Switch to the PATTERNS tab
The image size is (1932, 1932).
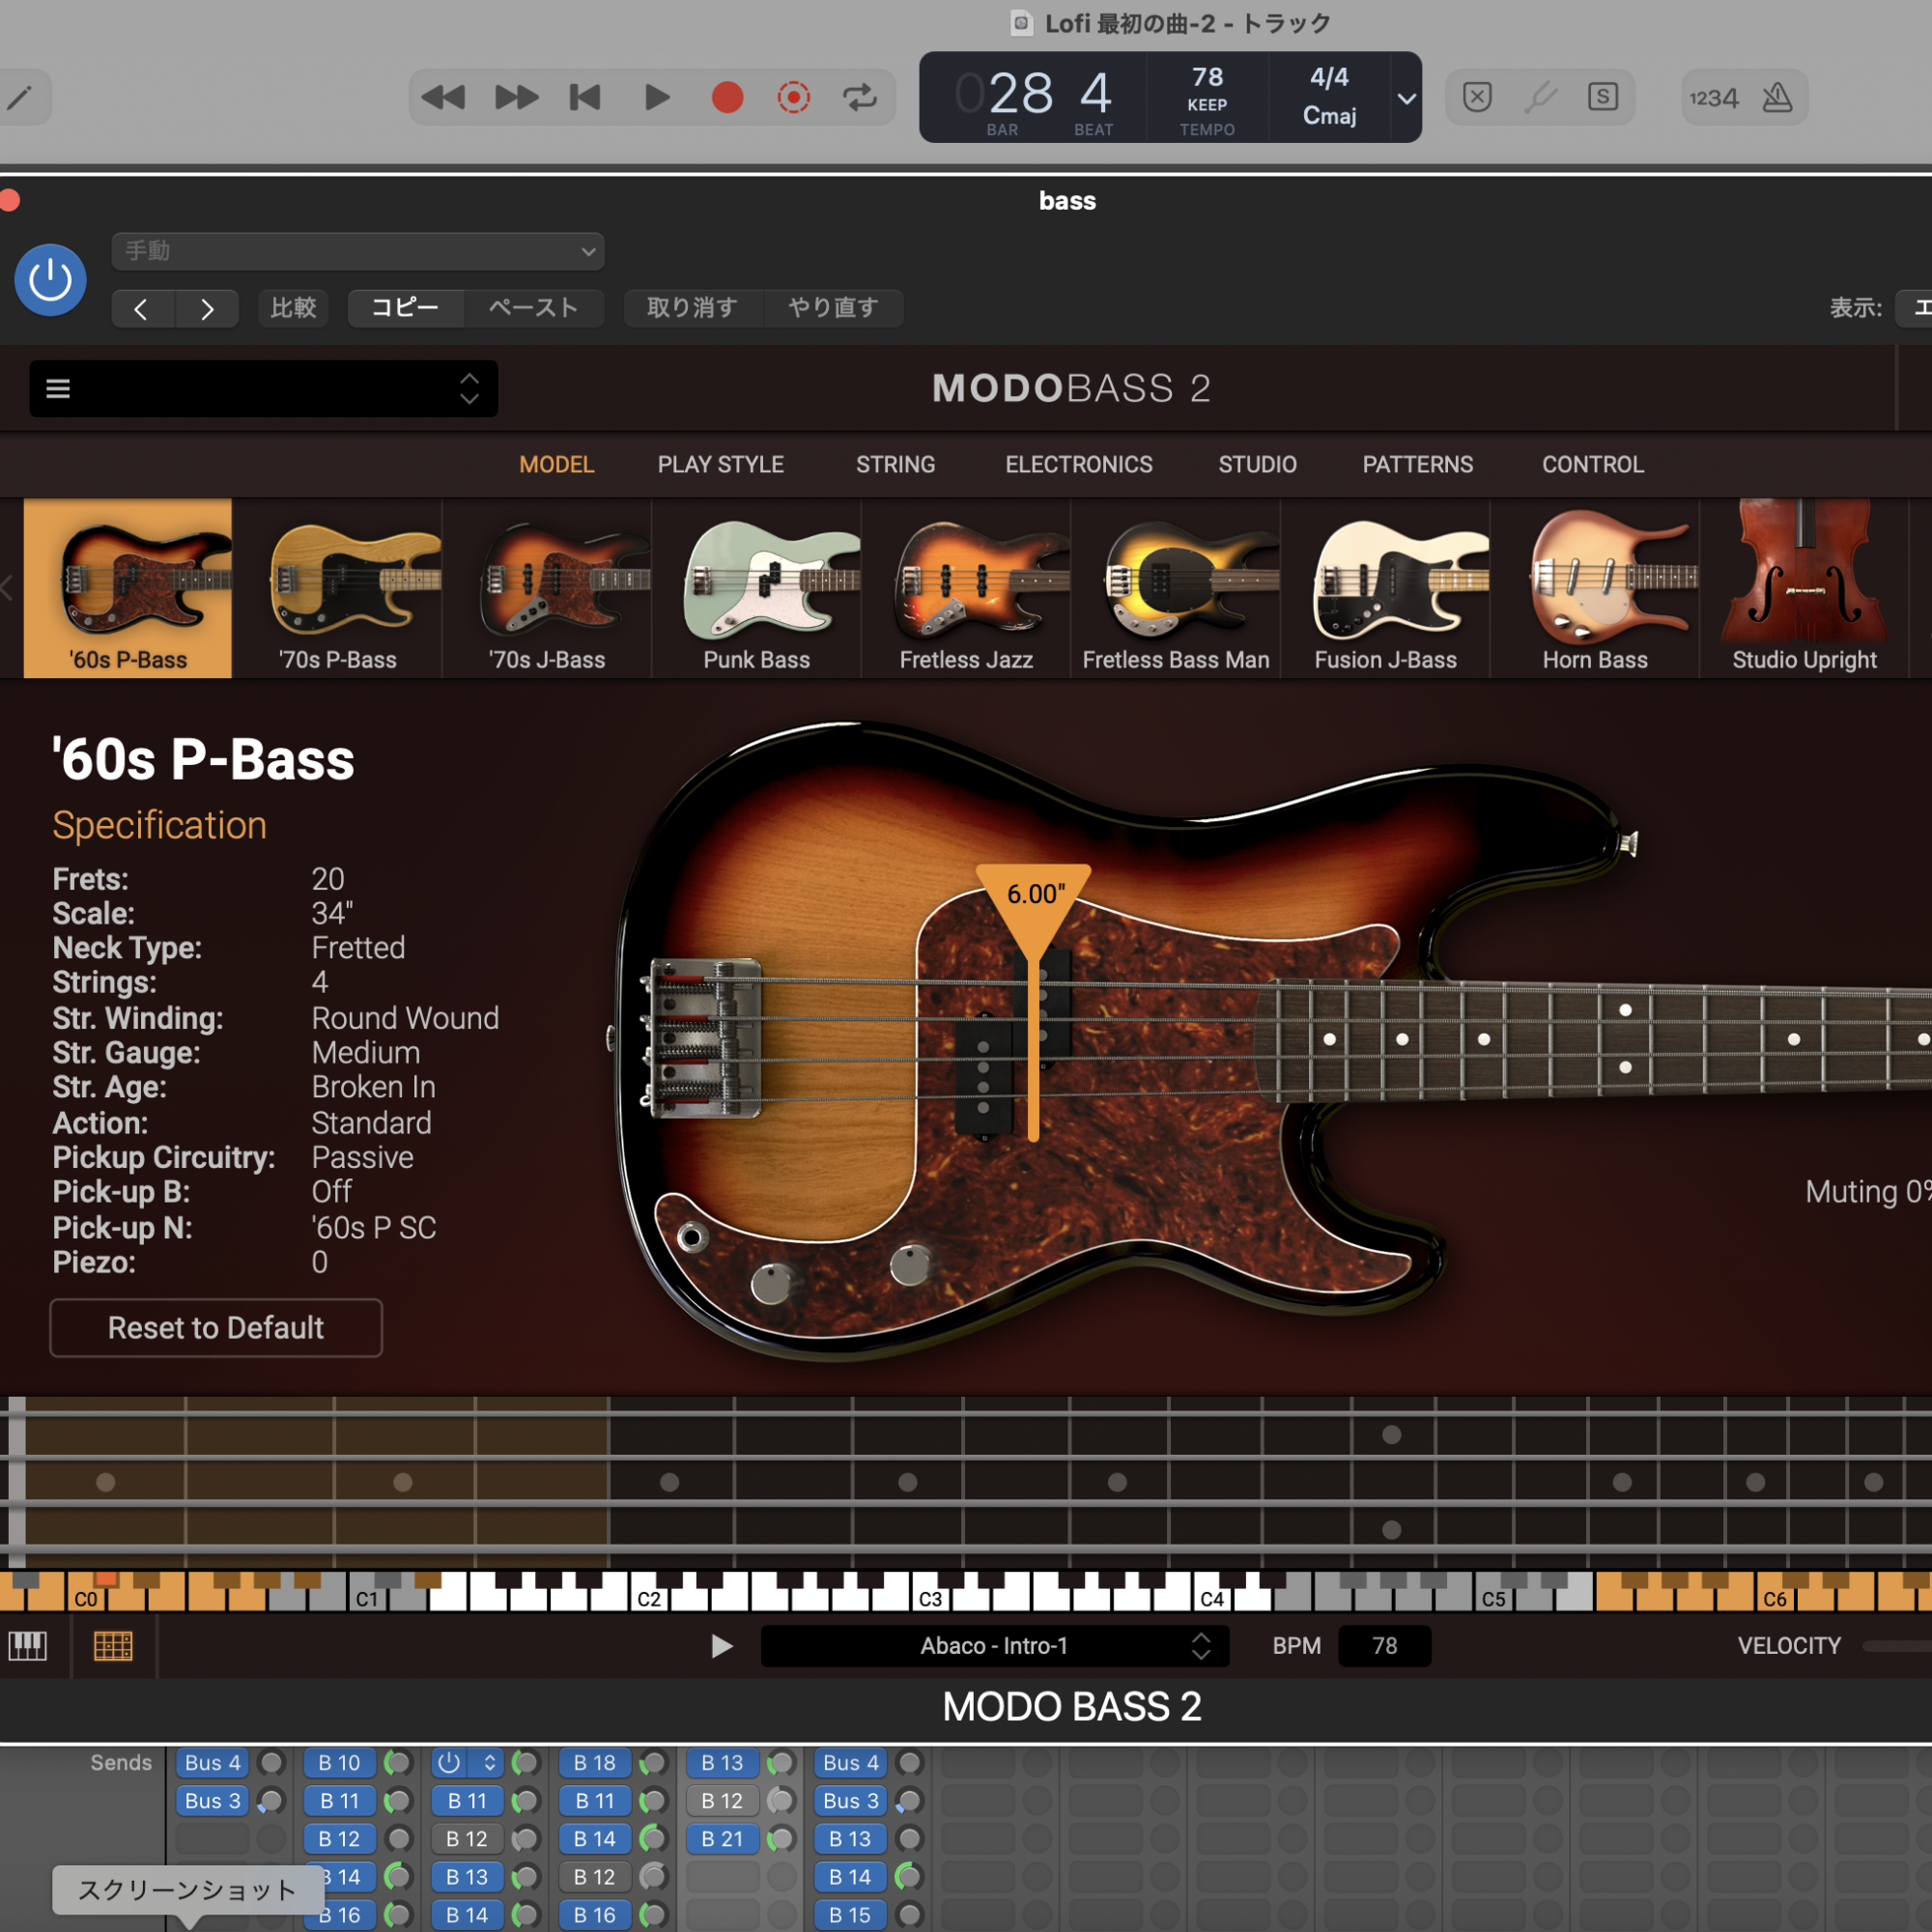1417,464
